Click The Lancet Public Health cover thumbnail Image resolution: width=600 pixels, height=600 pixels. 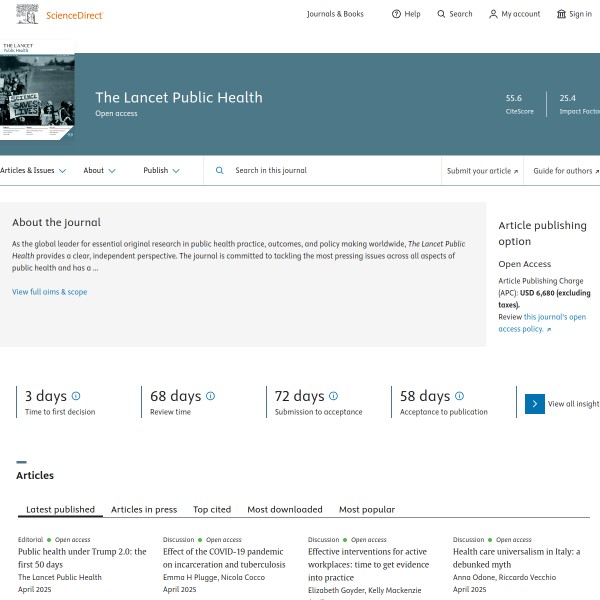37,97
